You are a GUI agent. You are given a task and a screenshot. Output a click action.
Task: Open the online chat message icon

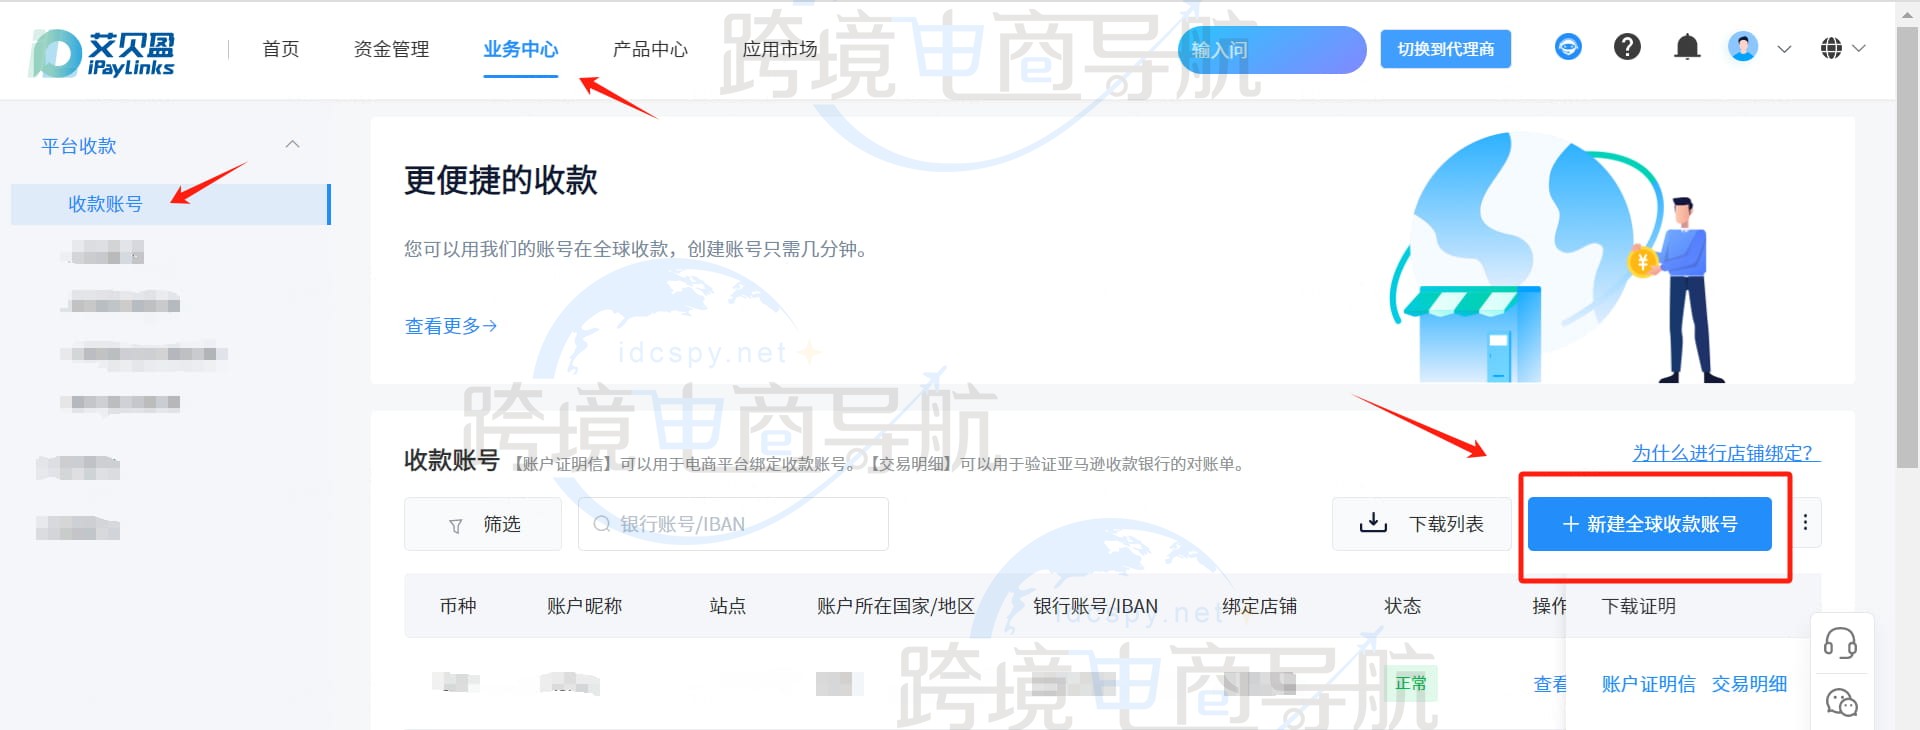[1568, 47]
